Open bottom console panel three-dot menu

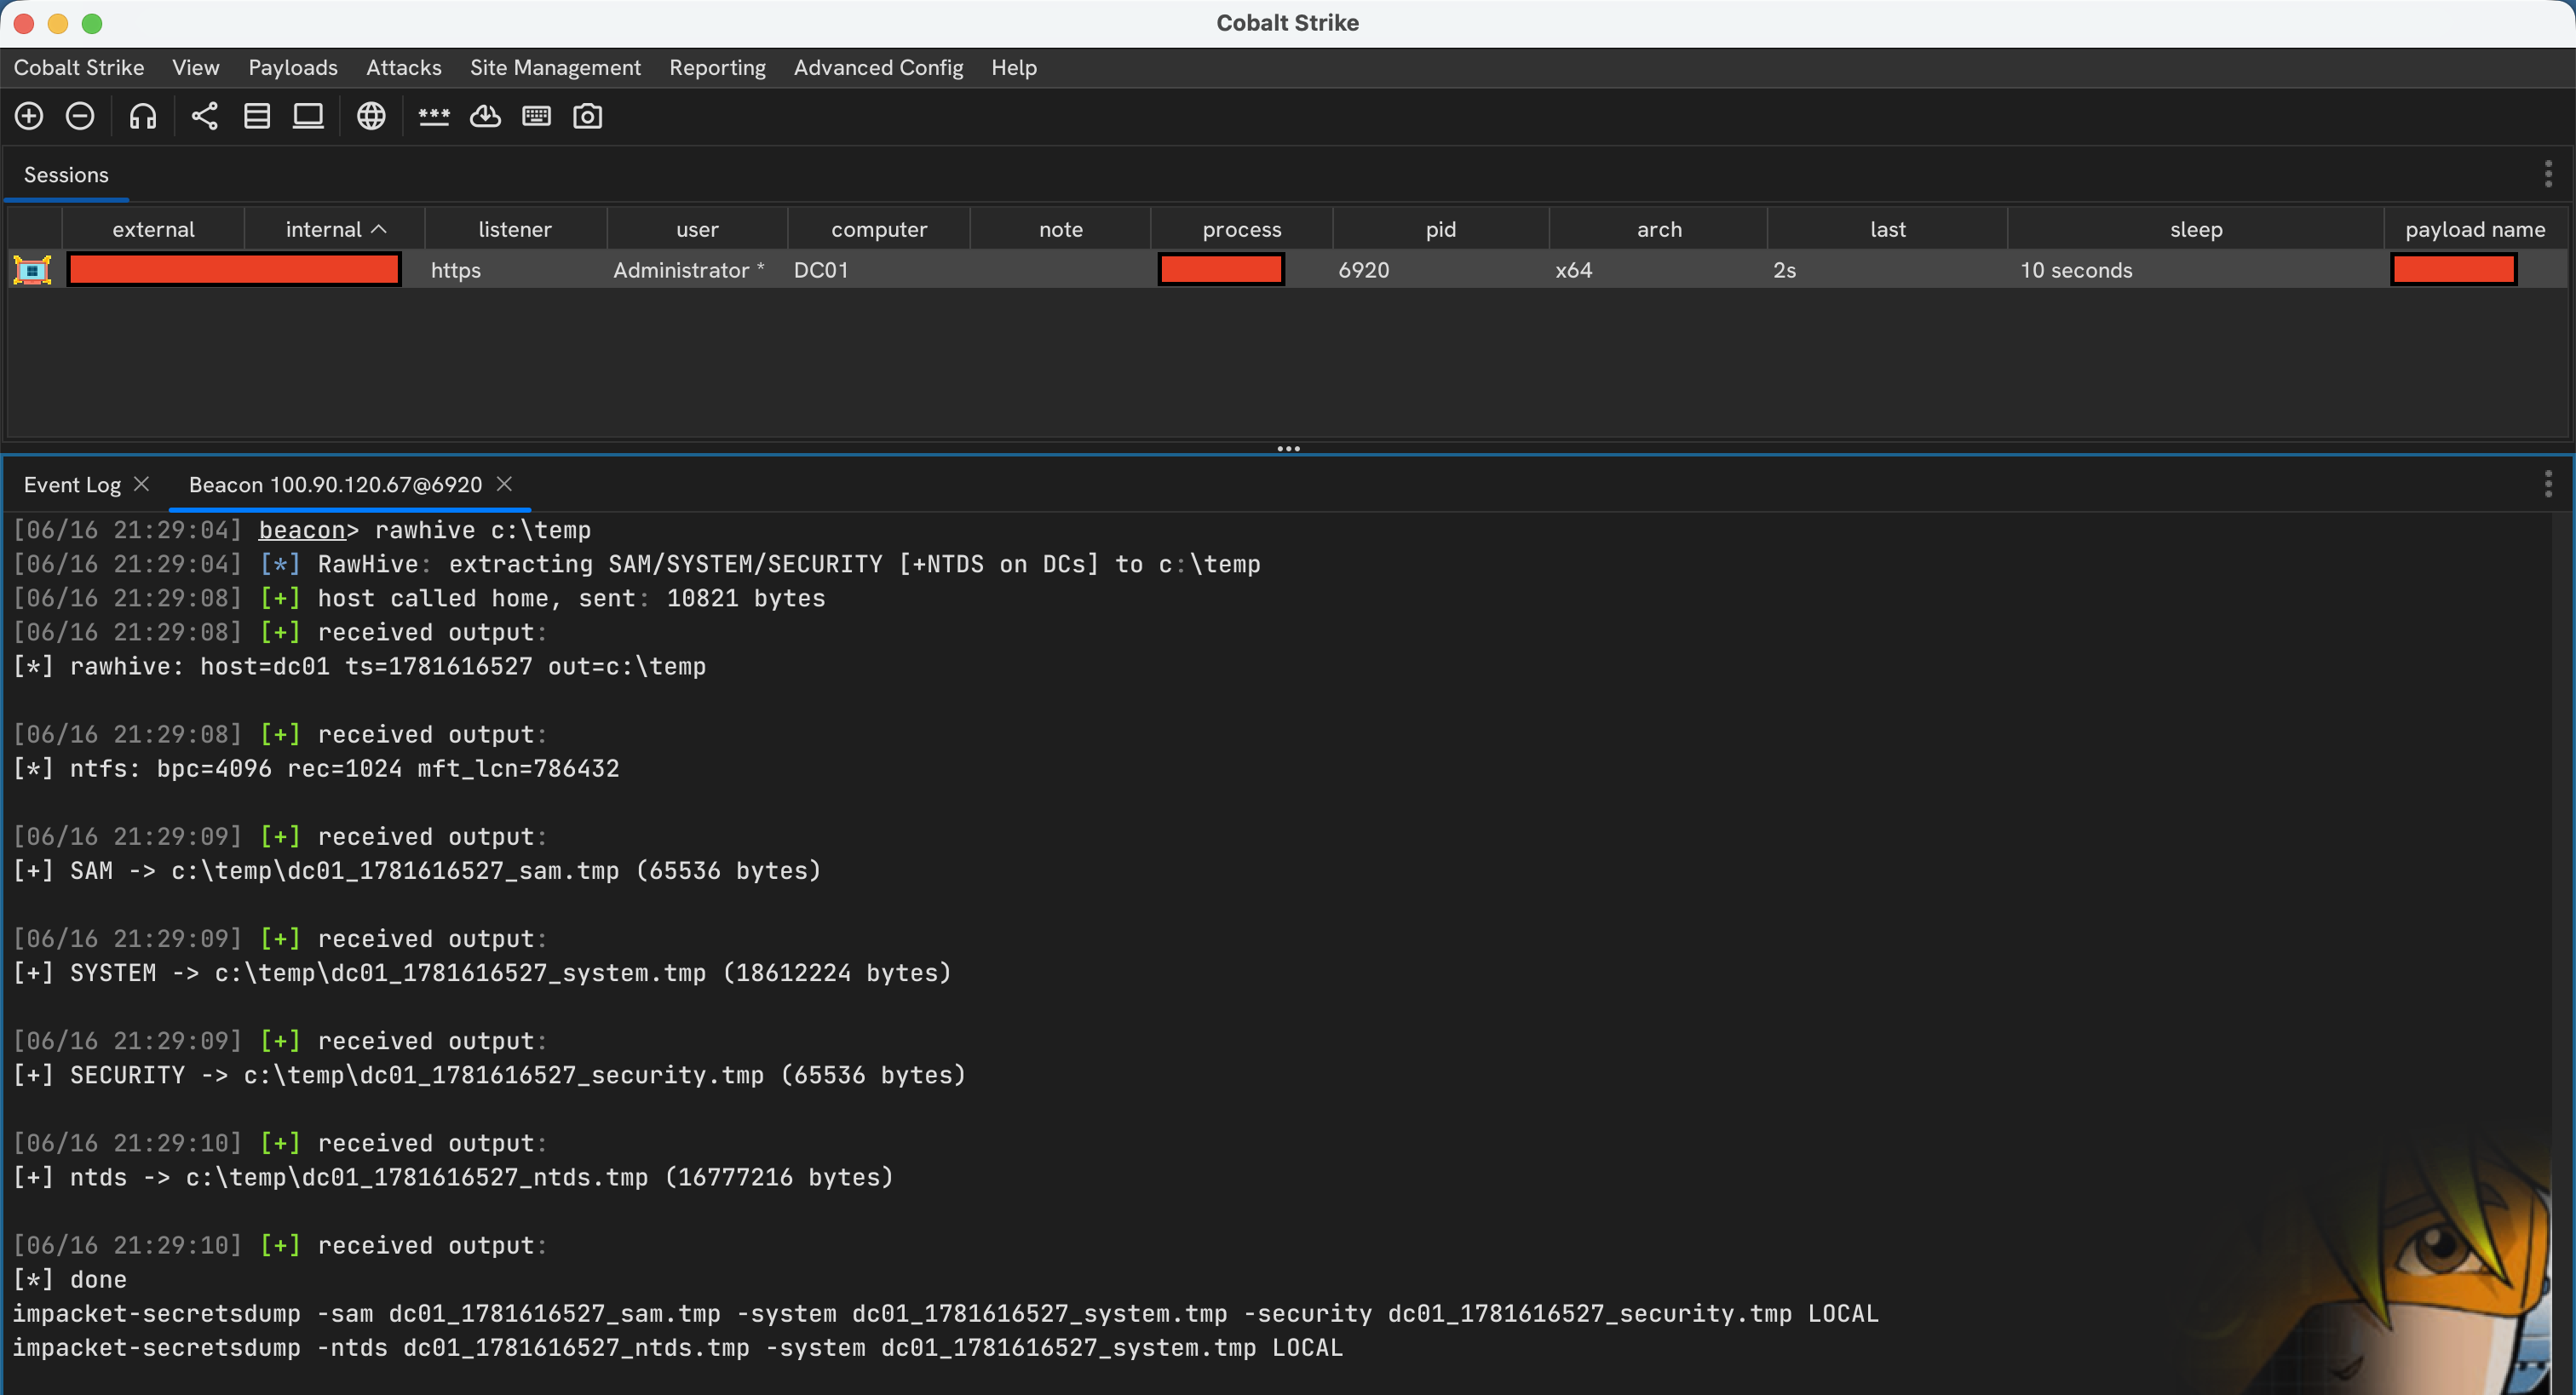point(2547,484)
